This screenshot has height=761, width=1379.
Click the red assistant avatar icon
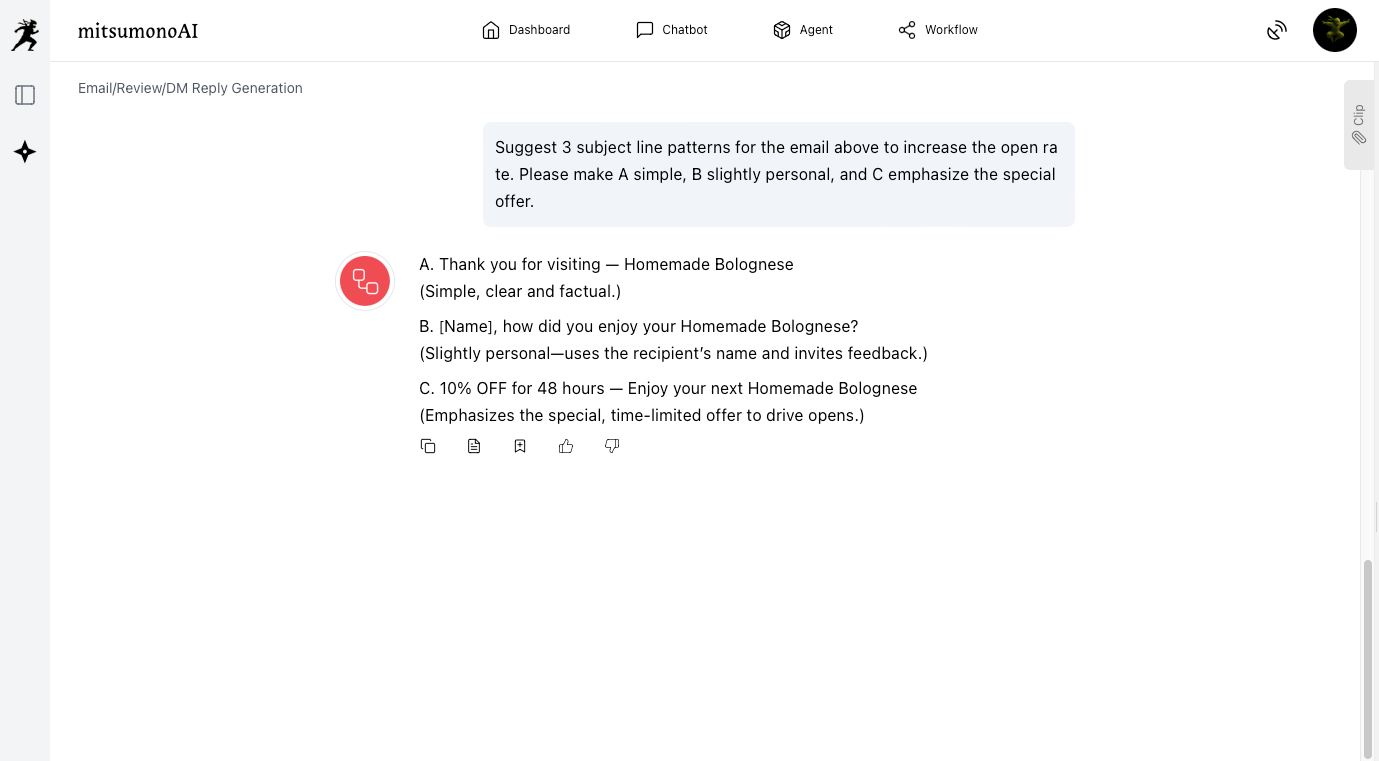[x=365, y=281]
